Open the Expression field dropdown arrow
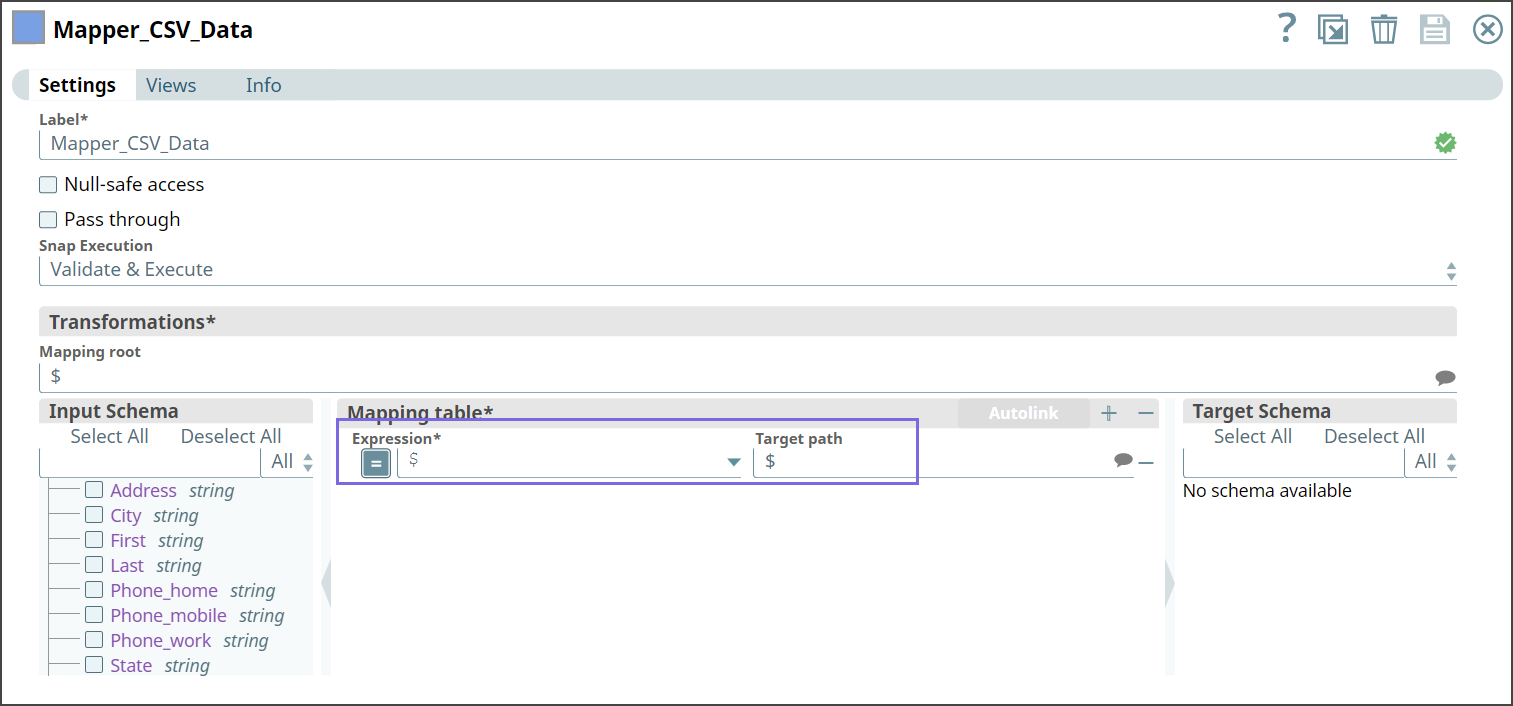1513x706 pixels. point(733,461)
